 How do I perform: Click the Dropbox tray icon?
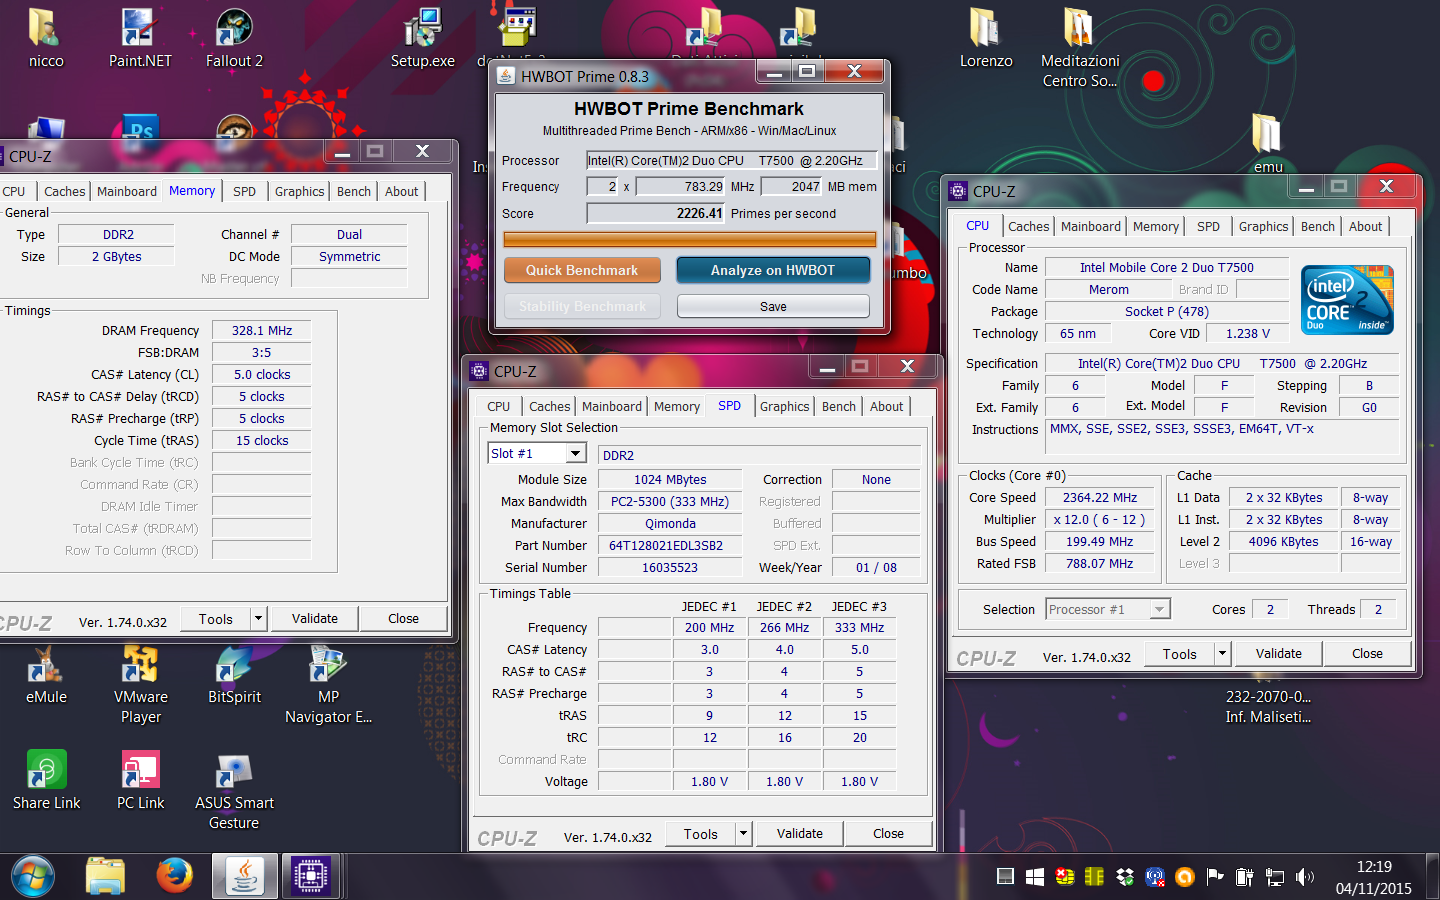point(1125,877)
